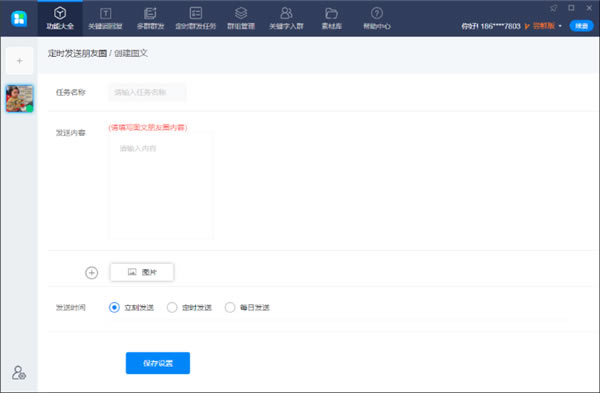Open the 关键词回复 tab

(105, 18)
